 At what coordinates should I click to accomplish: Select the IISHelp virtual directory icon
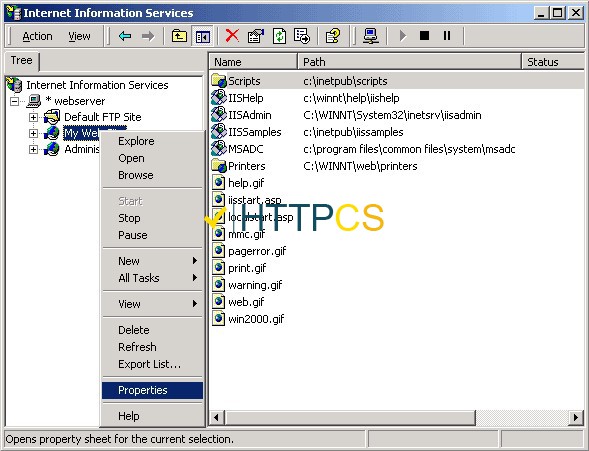pyautogui.click(x=219, y=98)
